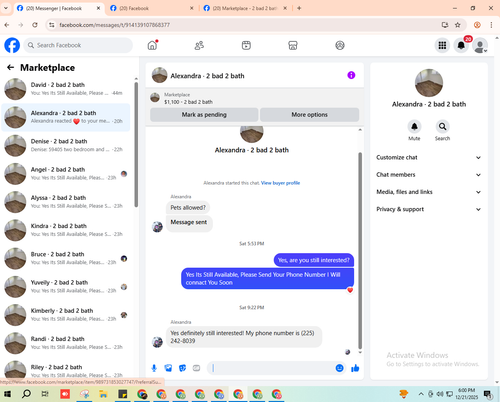Click More options button
Screen dimensions: 500x402
pos(310,115)
